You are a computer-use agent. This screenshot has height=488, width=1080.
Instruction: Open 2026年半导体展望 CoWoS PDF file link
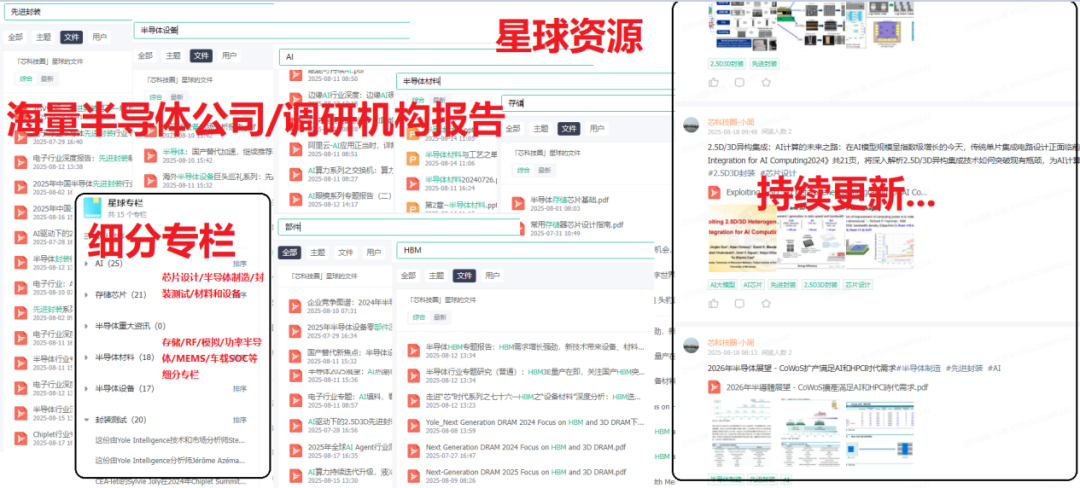827,388
